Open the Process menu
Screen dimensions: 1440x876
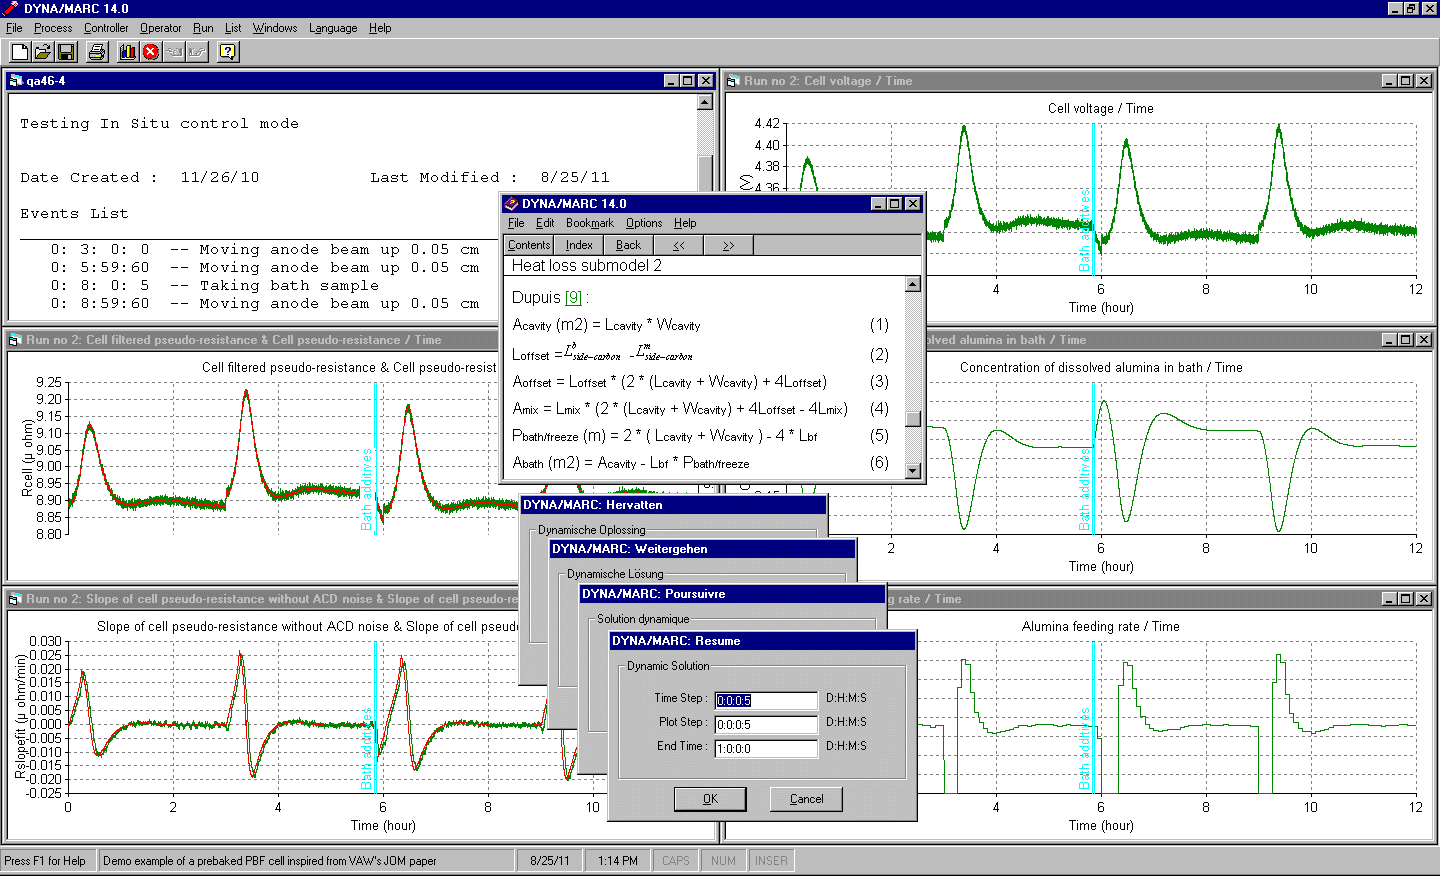pos(53,28)
